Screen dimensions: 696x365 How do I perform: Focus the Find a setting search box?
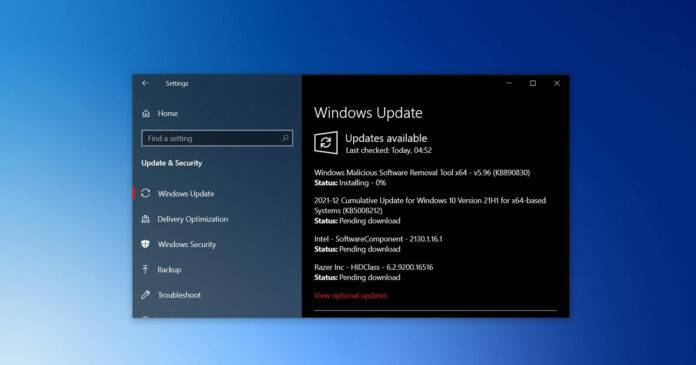217,138
